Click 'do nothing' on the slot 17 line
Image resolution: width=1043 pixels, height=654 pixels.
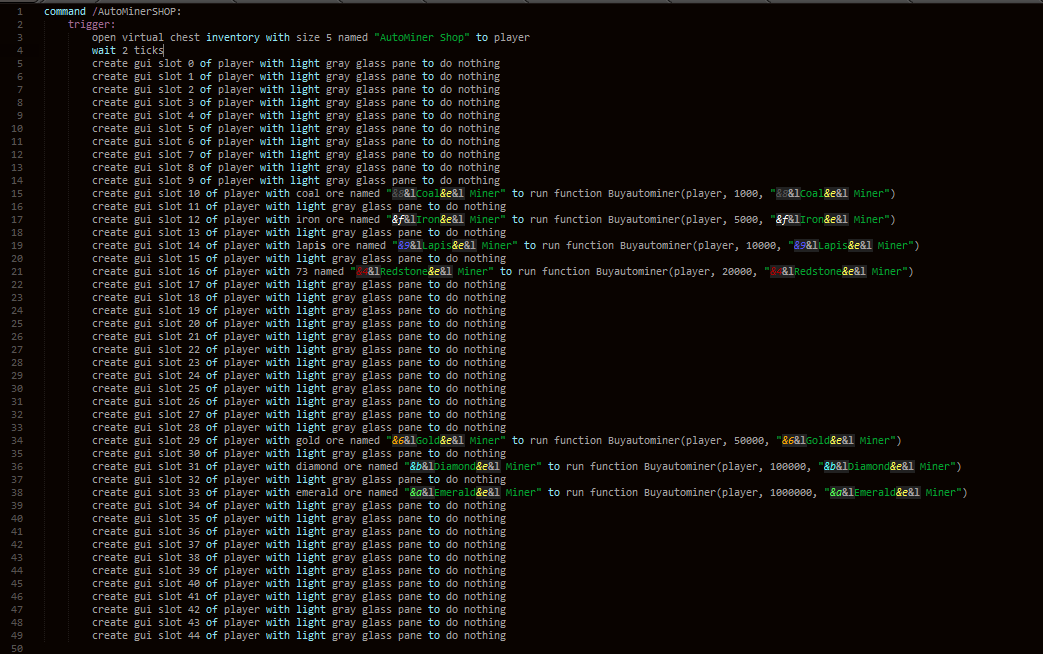[x=476, y=284]
